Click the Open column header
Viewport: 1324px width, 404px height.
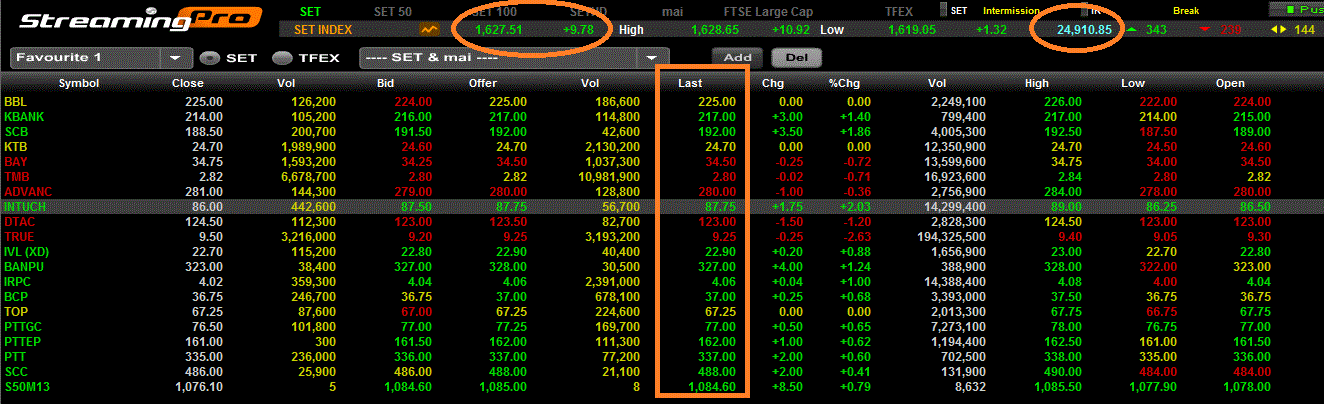coord(1230,84)
